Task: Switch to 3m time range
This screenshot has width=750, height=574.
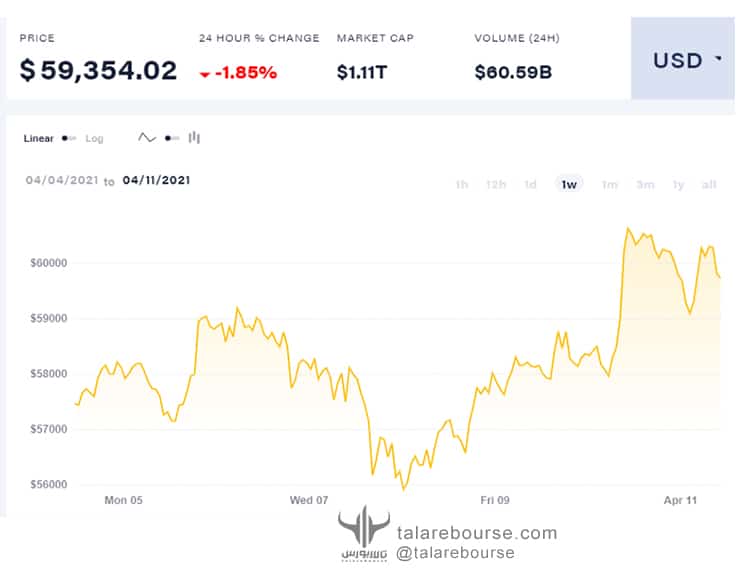Action: pyautogui.click(x=645, y=184)
